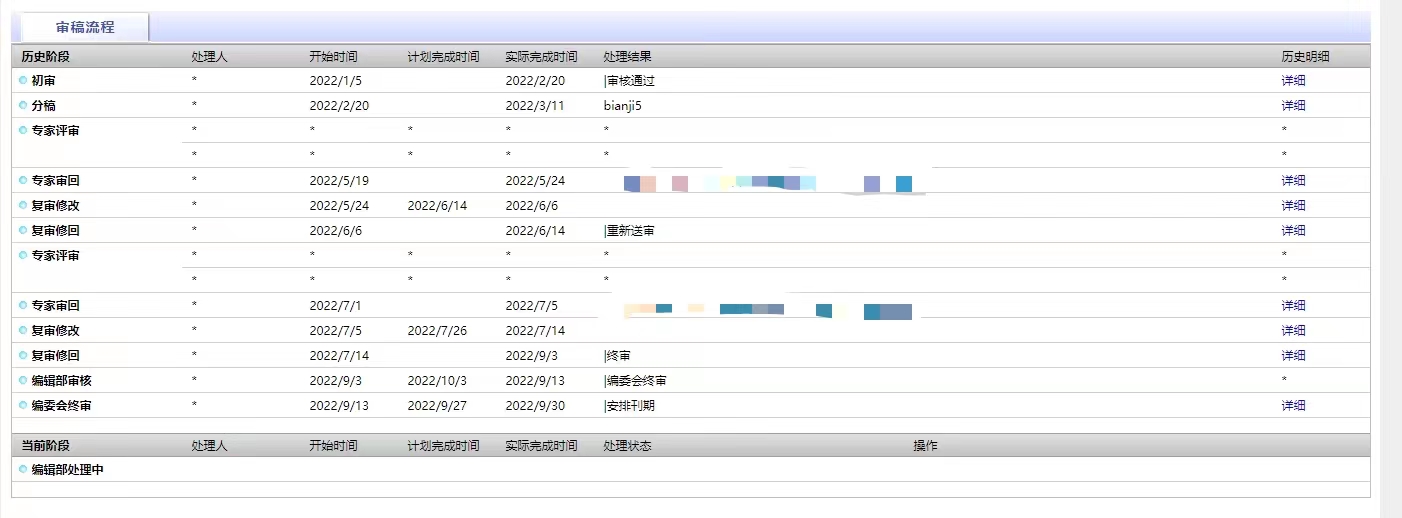The height and width of the screenshot is (518, 1402).
Task: Click bullet icon of 复审修改 row planned 2022/6/14
Action: pos(23,205)
